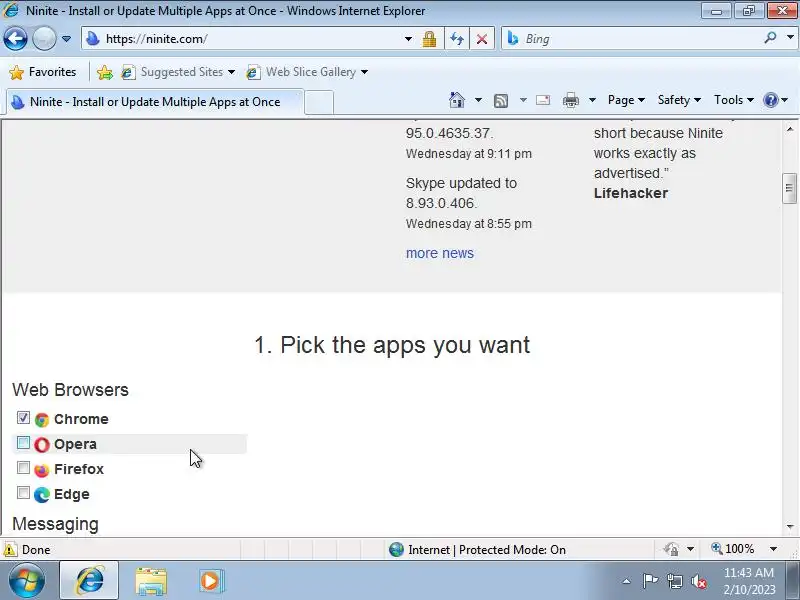Click the 'Skype updated to' news text
The height and width of the screenshot is (600, 800).
tap(461, 183)
